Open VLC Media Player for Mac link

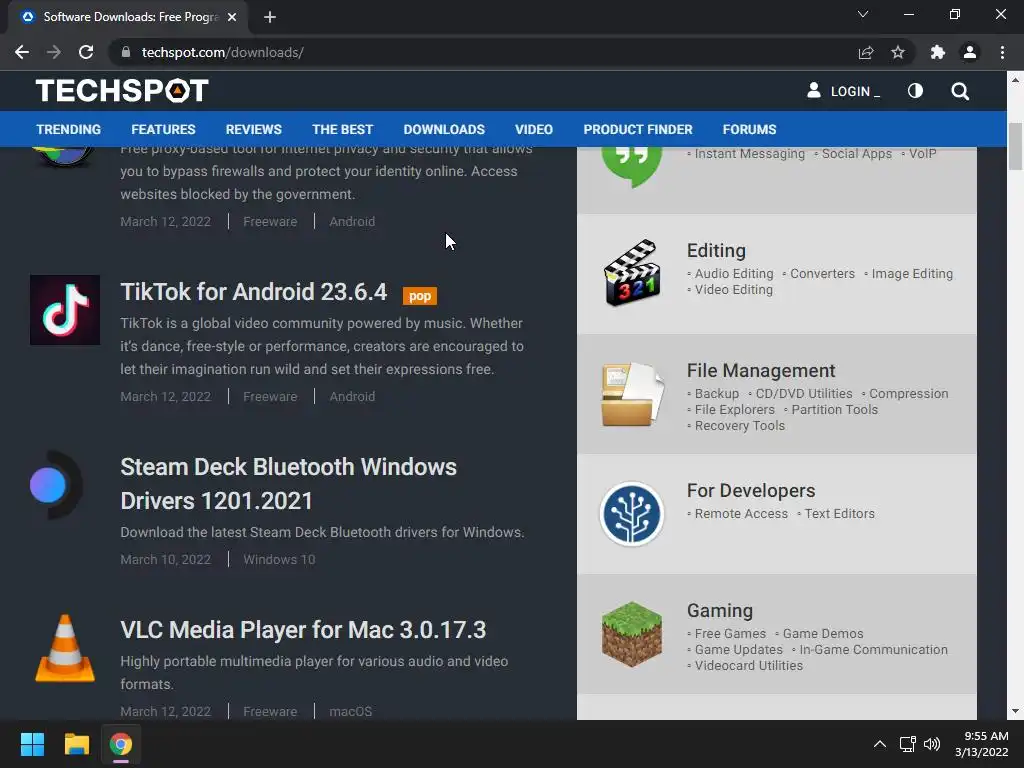303,630
